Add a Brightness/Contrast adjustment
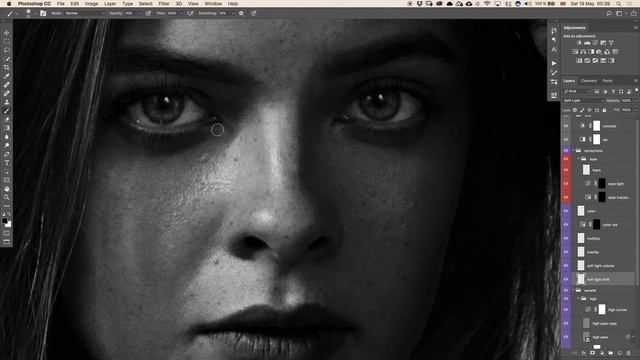Screen dimensions: 640x360 click(x=579, y=43)
